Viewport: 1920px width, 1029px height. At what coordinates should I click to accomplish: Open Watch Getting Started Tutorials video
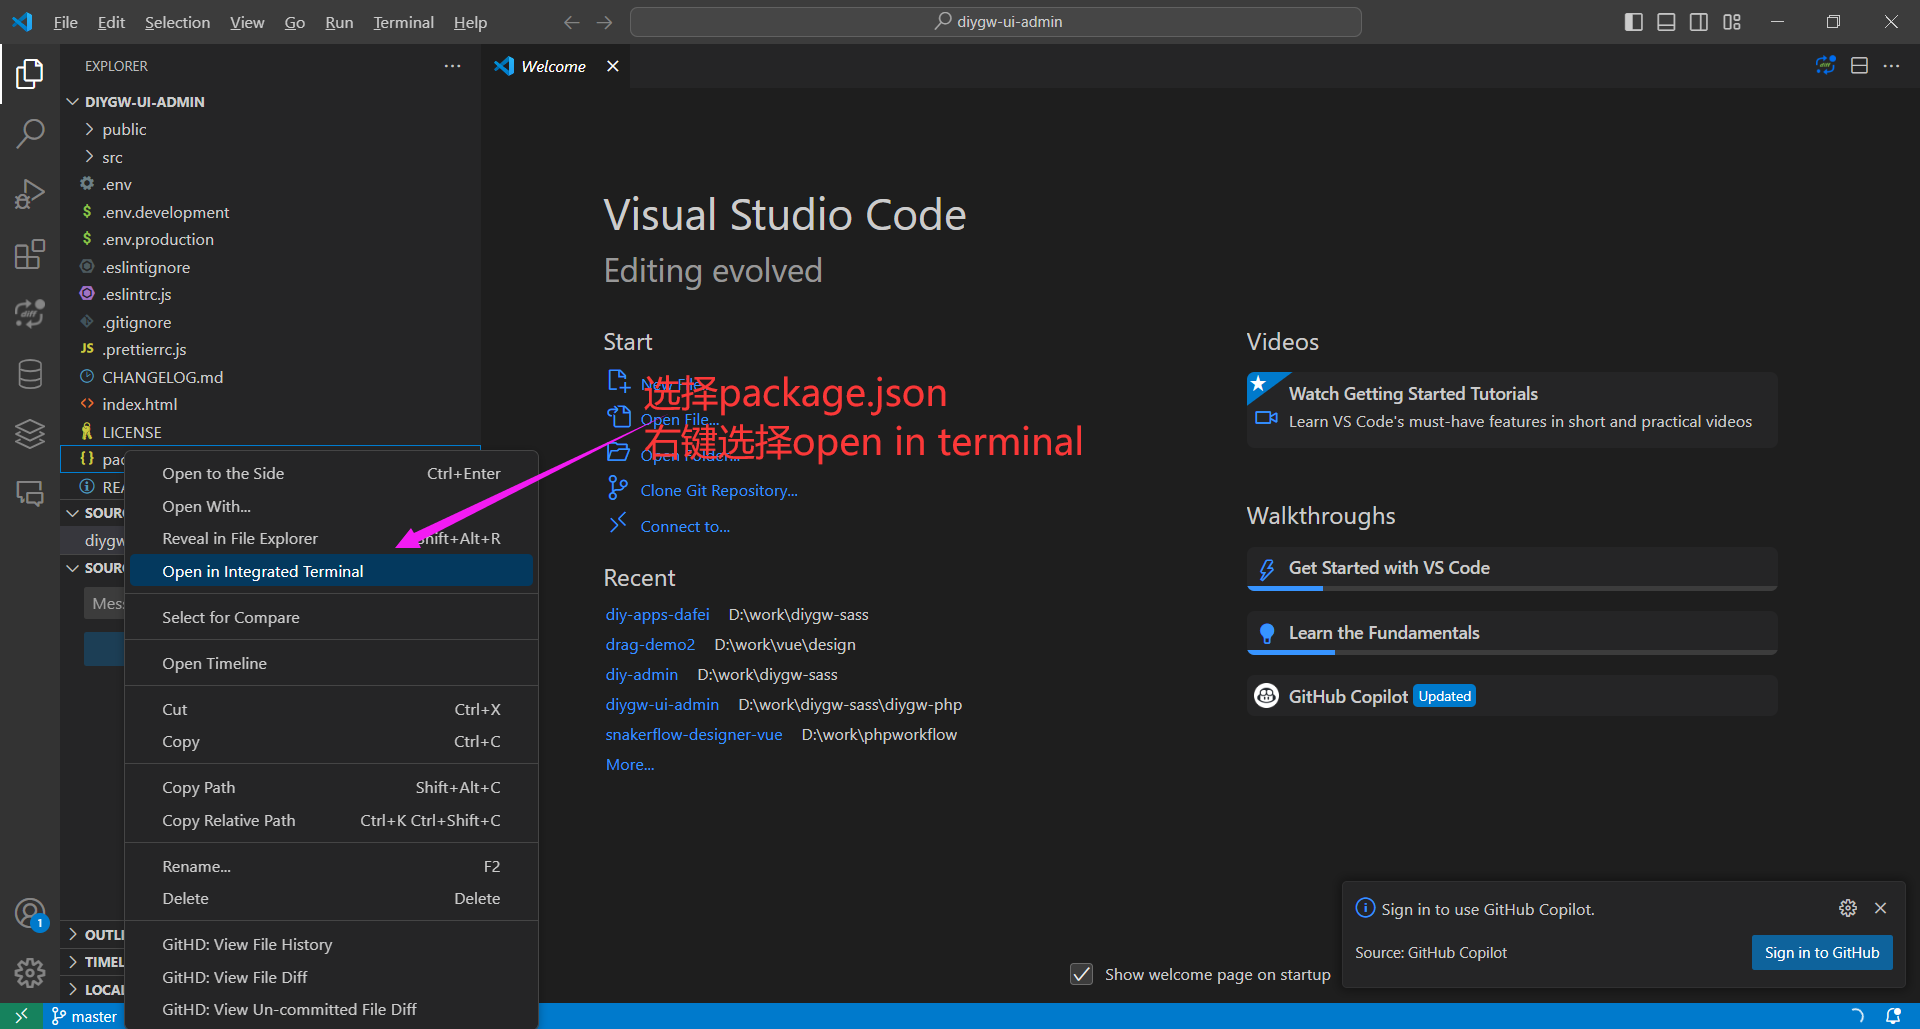tap(1511, 408)
